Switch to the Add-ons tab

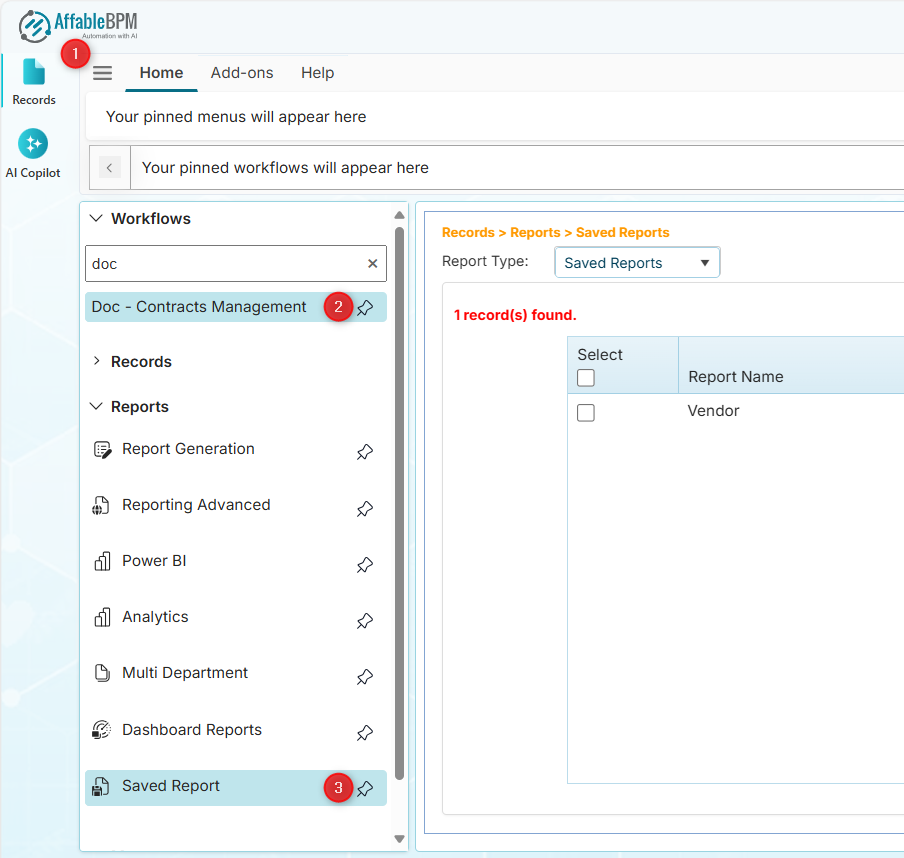242,72
